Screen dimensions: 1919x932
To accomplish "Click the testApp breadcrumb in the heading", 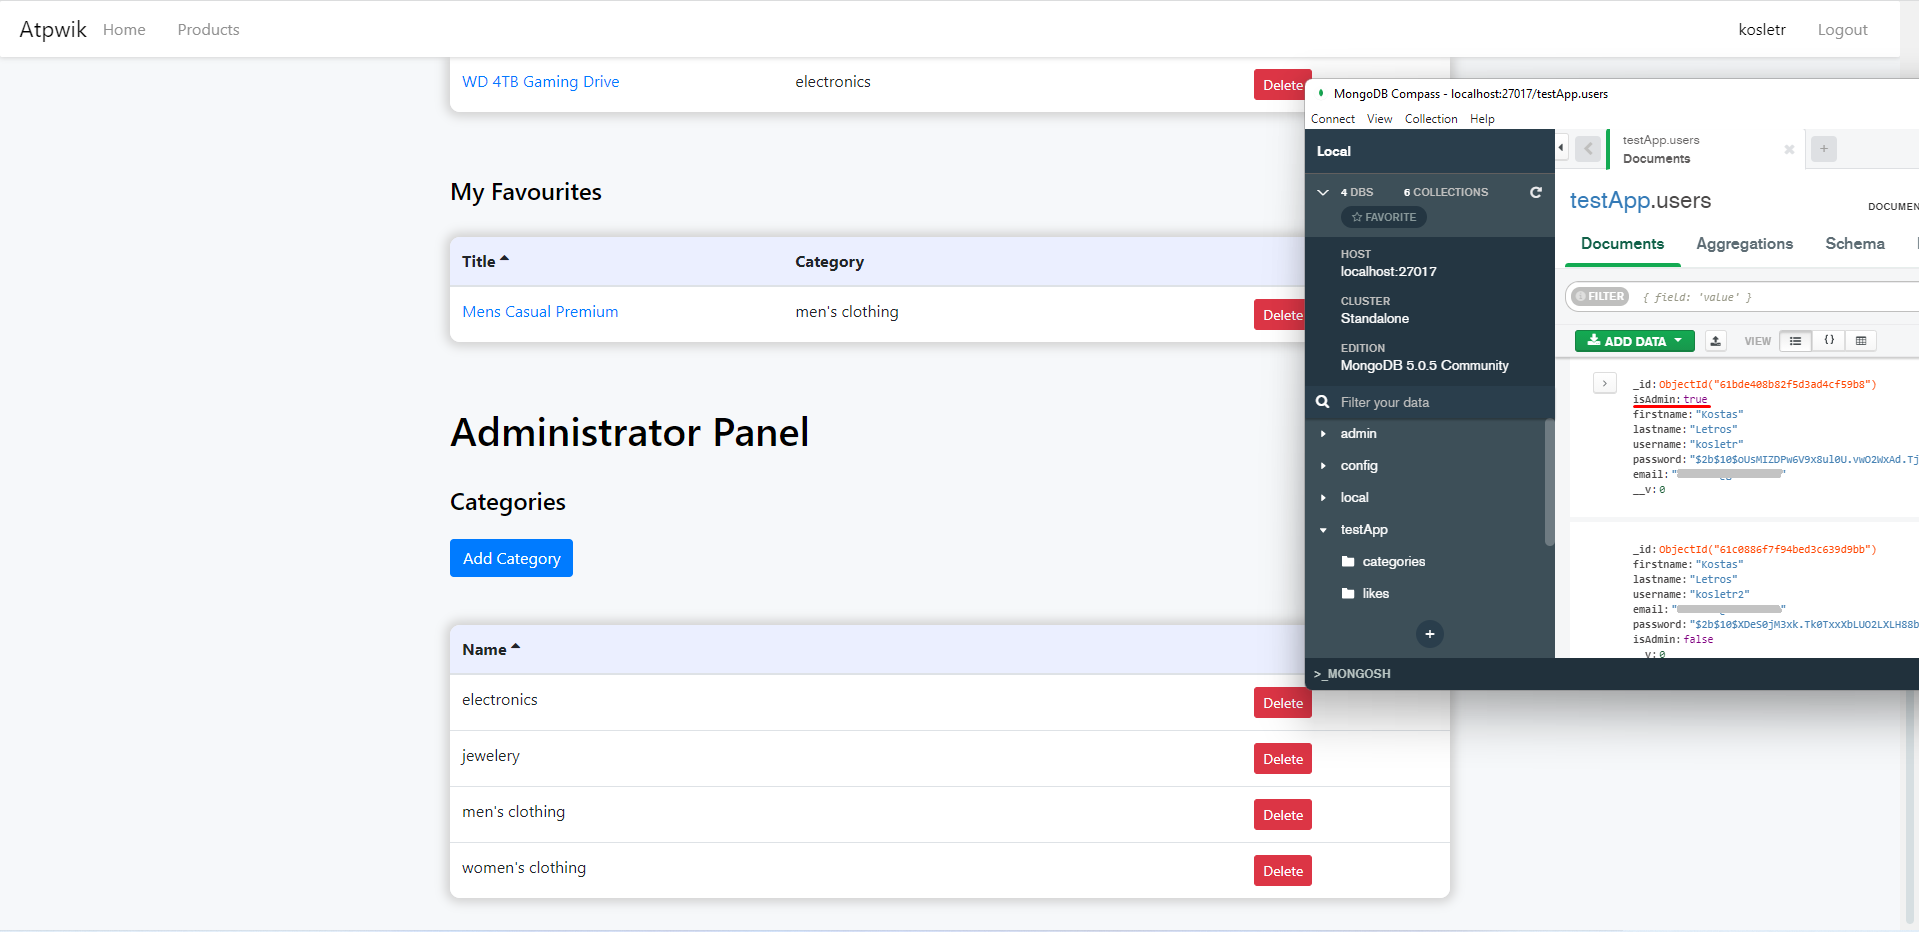I will coord(1609,200).
